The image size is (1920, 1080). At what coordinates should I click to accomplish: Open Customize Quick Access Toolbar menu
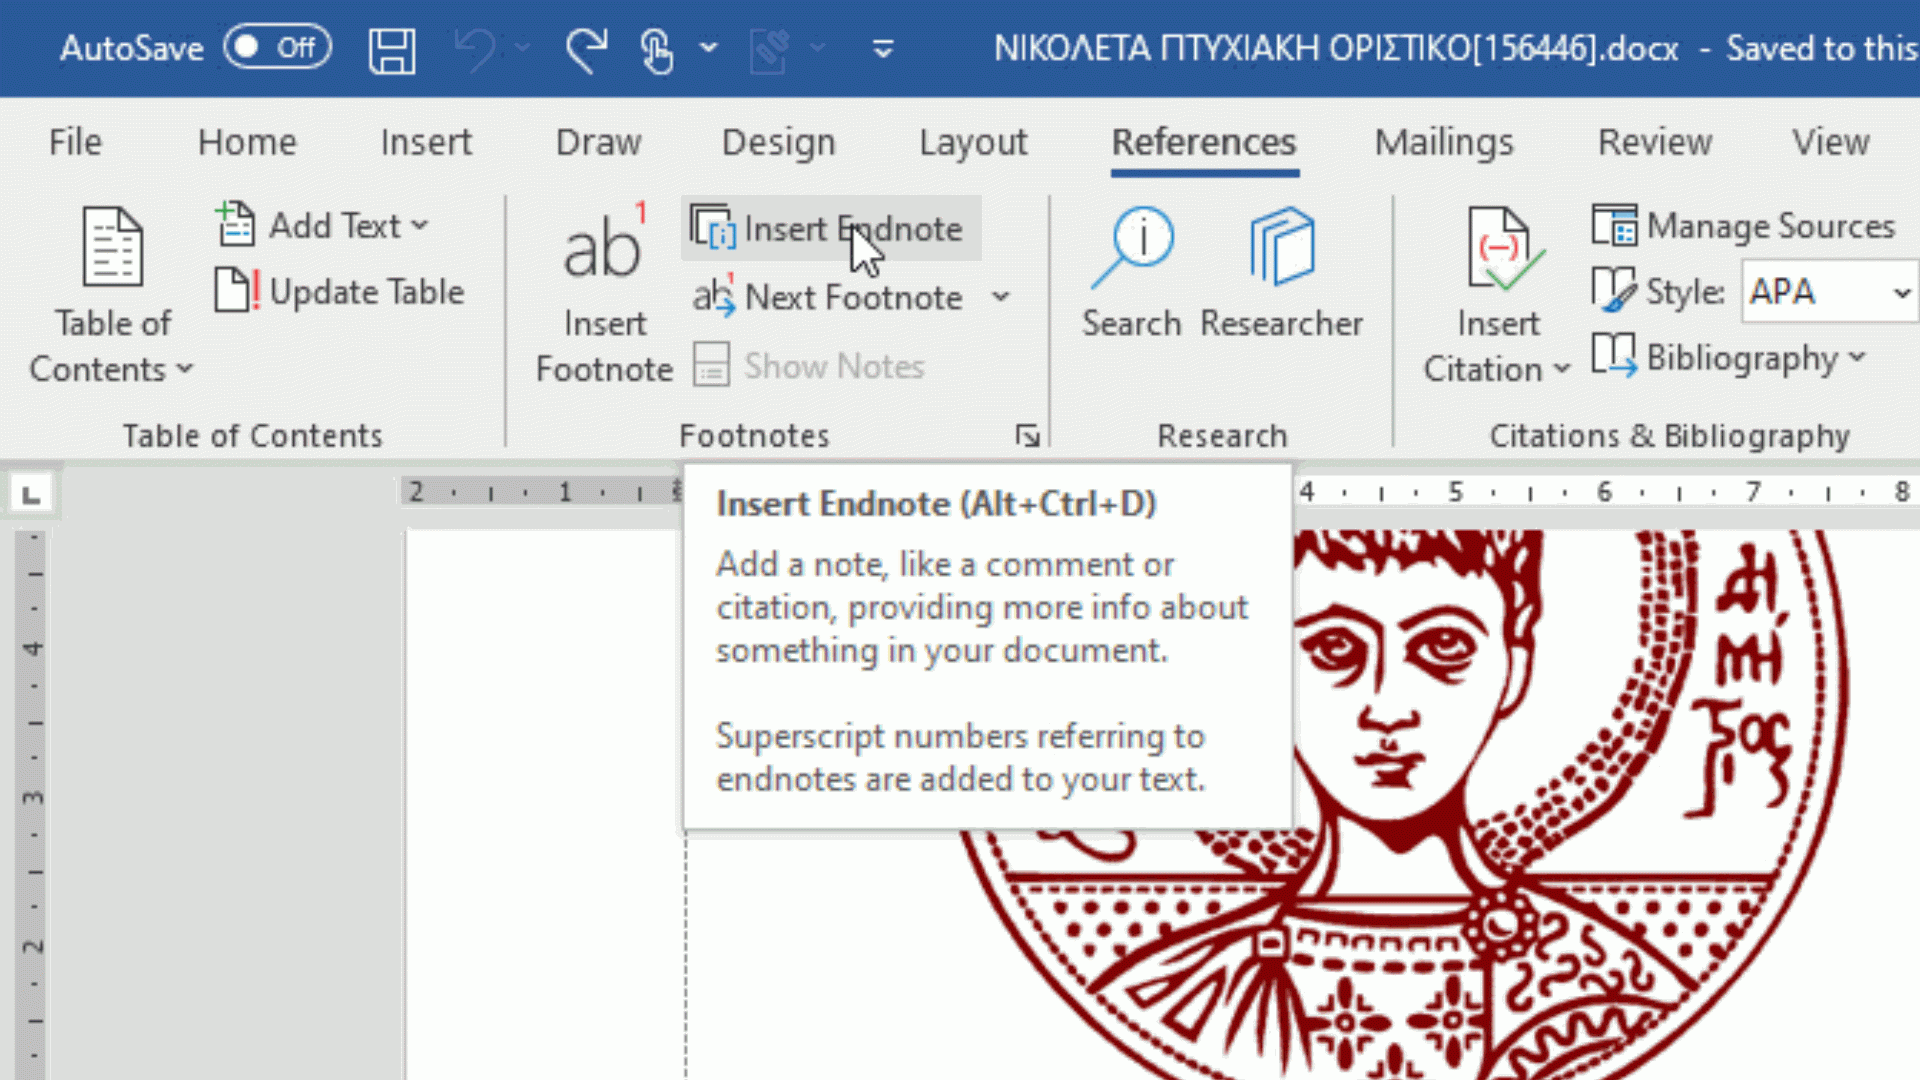click(x=882, y=48)
